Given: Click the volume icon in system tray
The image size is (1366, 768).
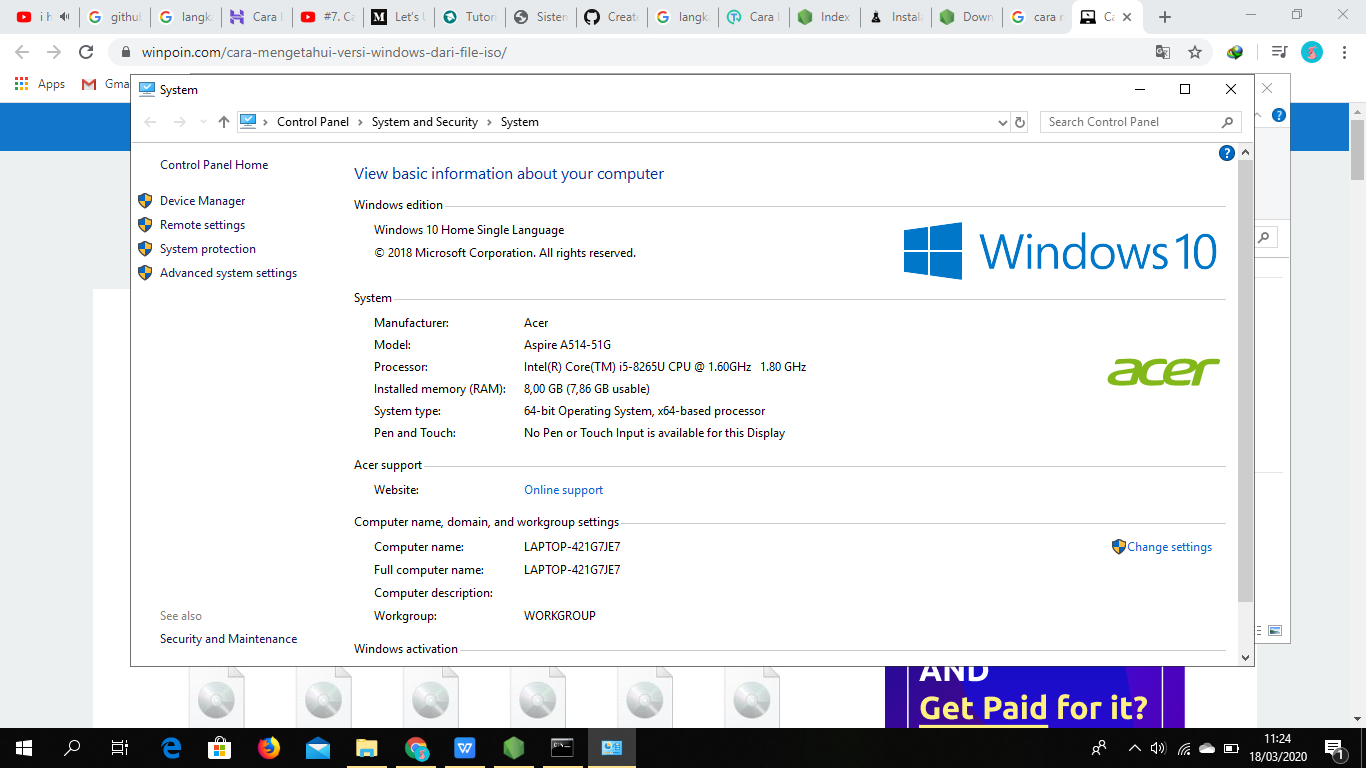Looking at the screenshot, I should (x=1159, y=747).
